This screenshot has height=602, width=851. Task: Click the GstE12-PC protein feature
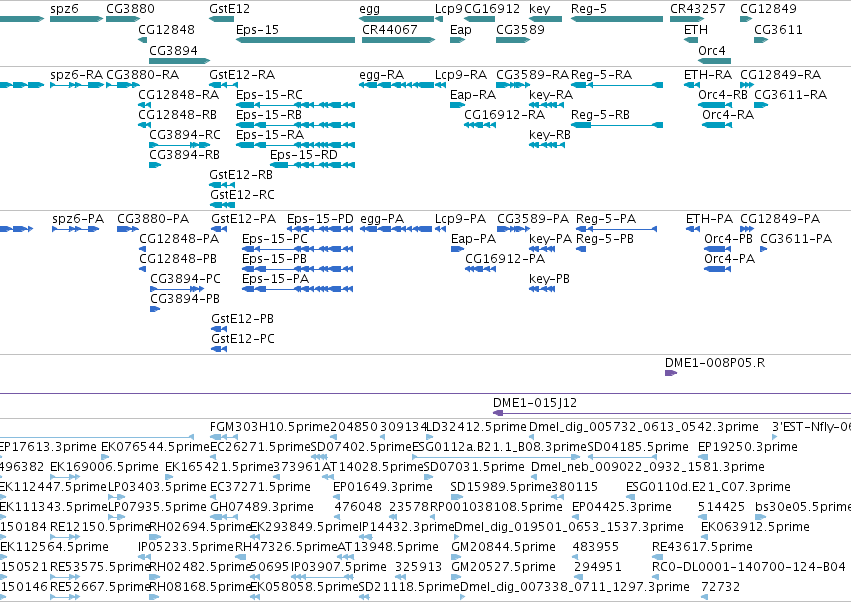219,348
